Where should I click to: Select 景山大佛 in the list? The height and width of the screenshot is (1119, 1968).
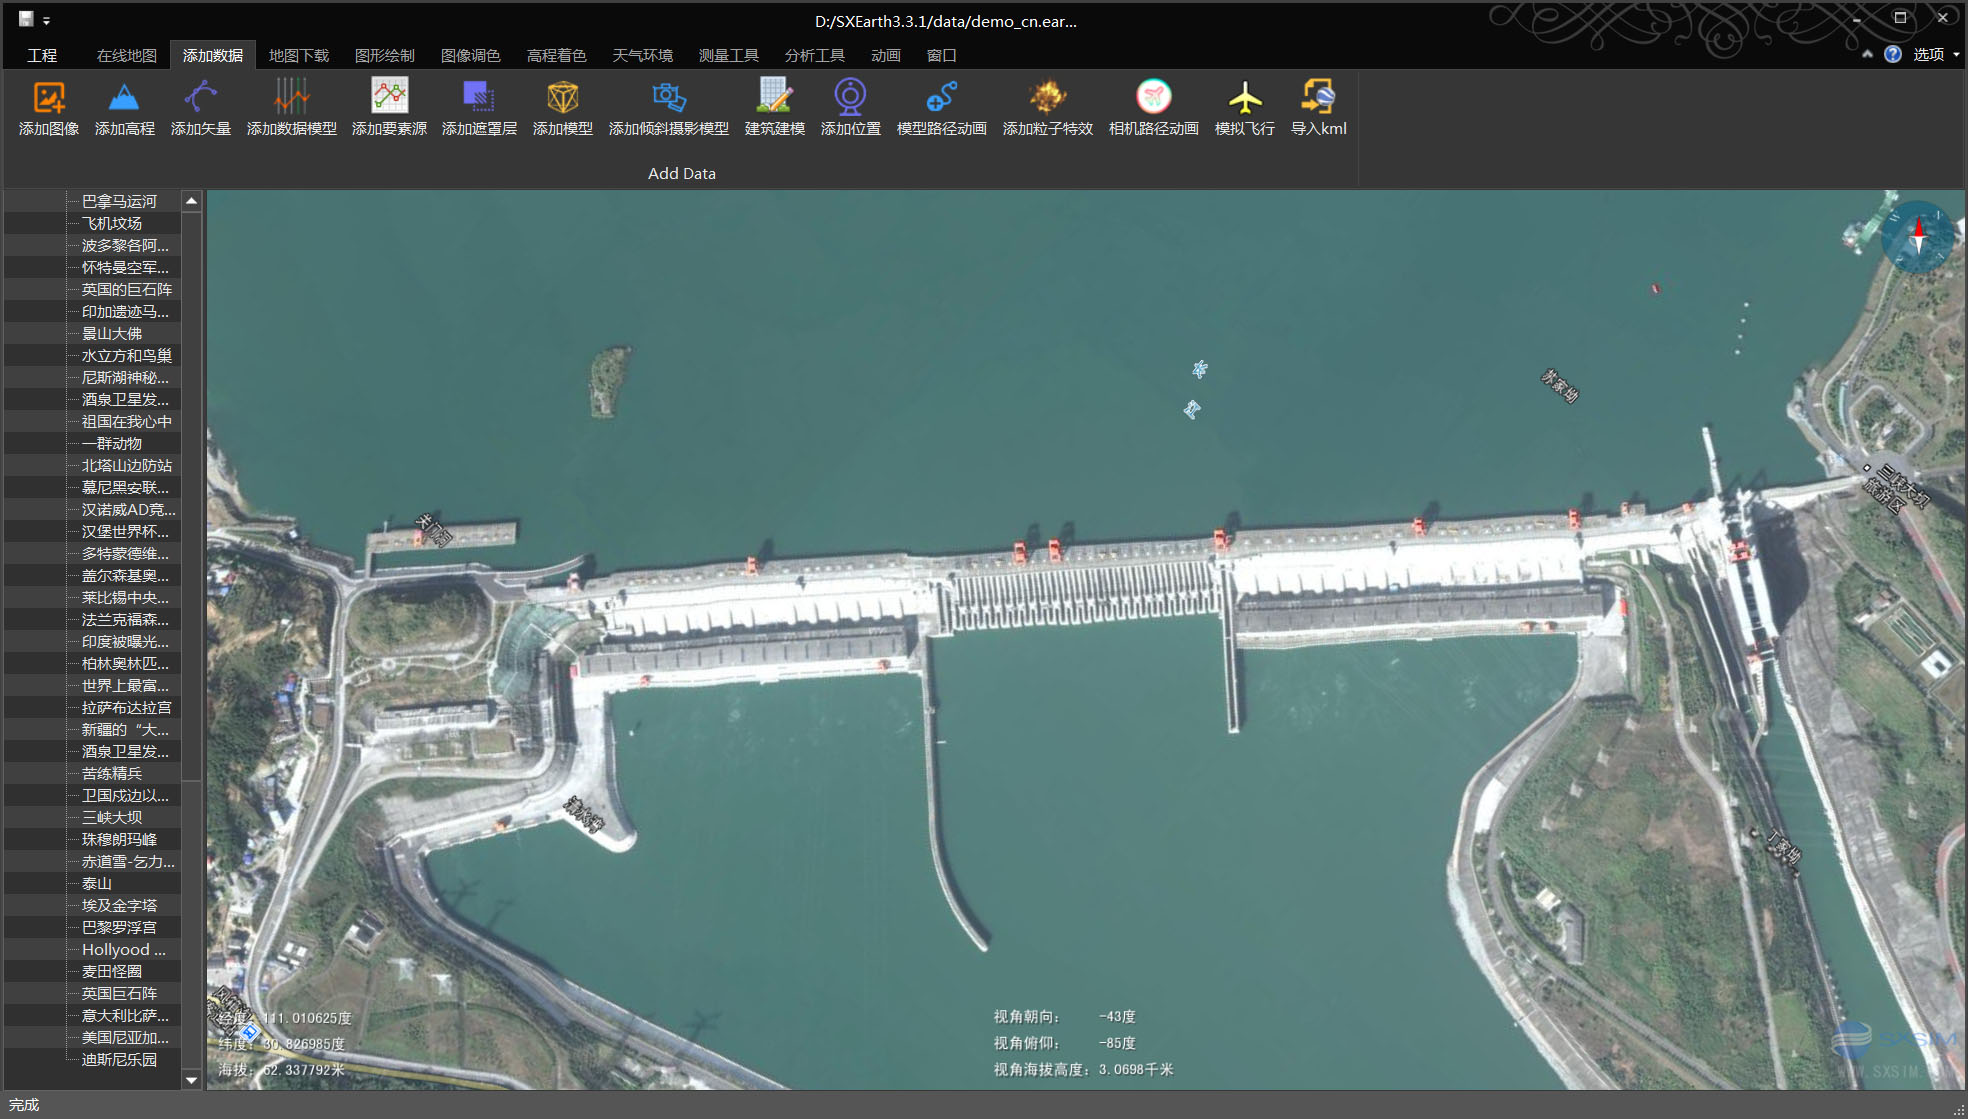[112, 333]
